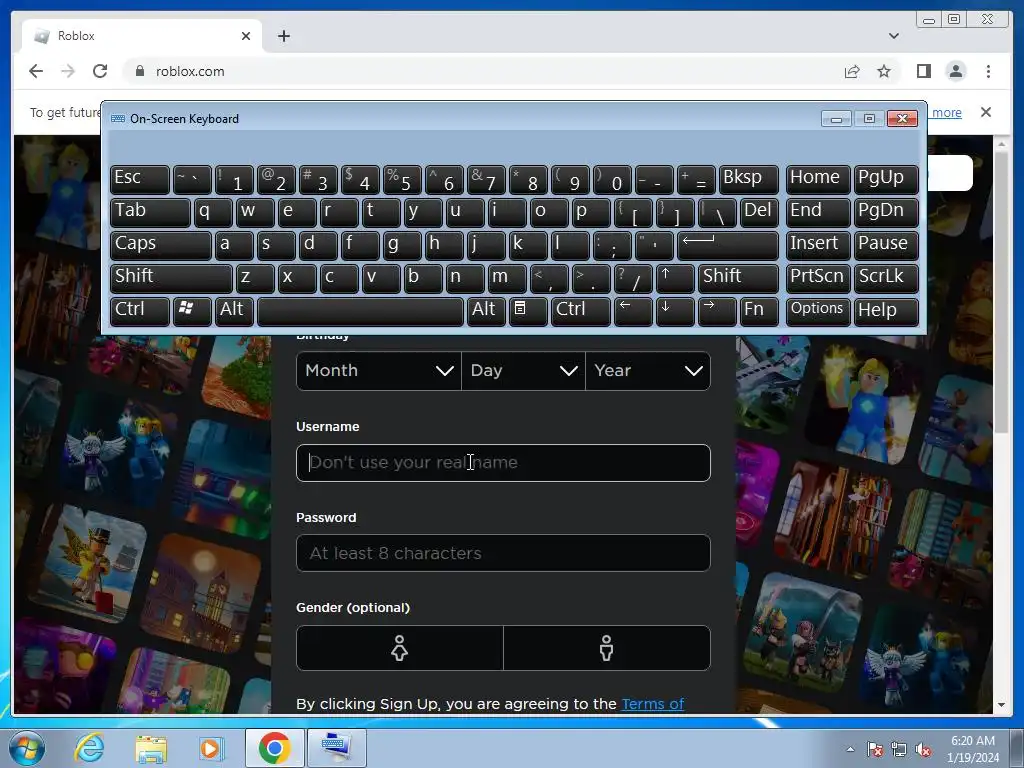Toggle the left Alt key
This screenshot has height=768, width=1024.
pos(234,312)
